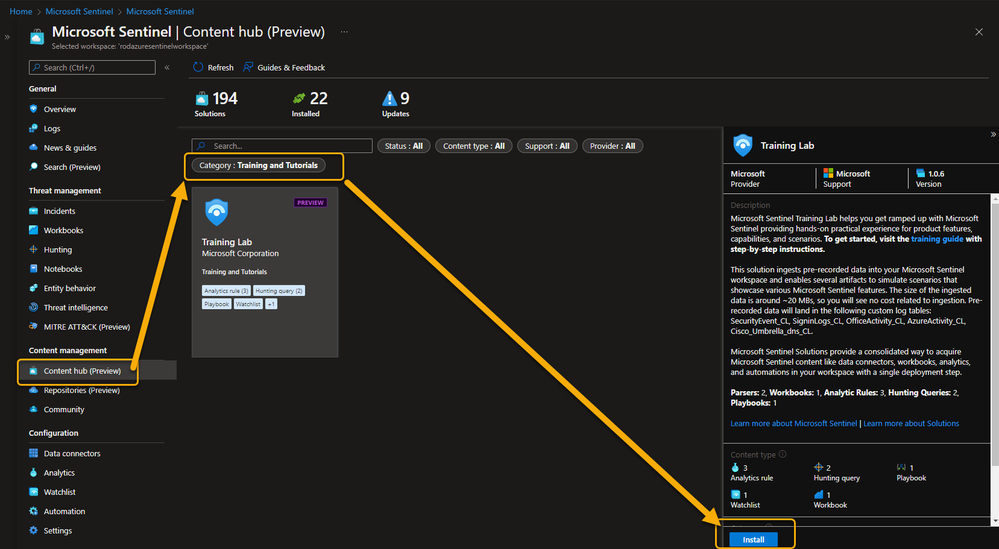Click the Guides & Feedback person icon
This screenshot has width=999, height=549.
(248, 67)
